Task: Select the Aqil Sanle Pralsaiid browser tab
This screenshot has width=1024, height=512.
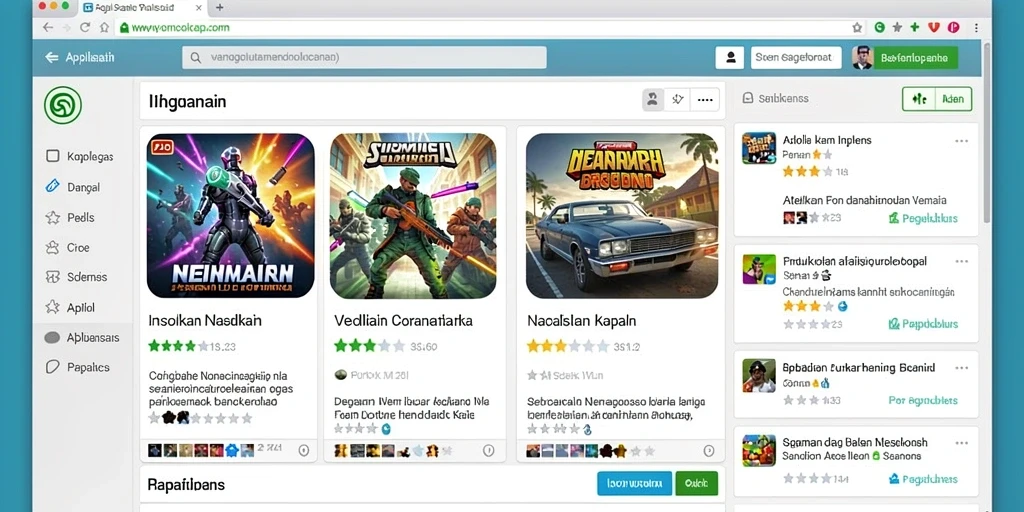Action: click(x=142, y=8)
